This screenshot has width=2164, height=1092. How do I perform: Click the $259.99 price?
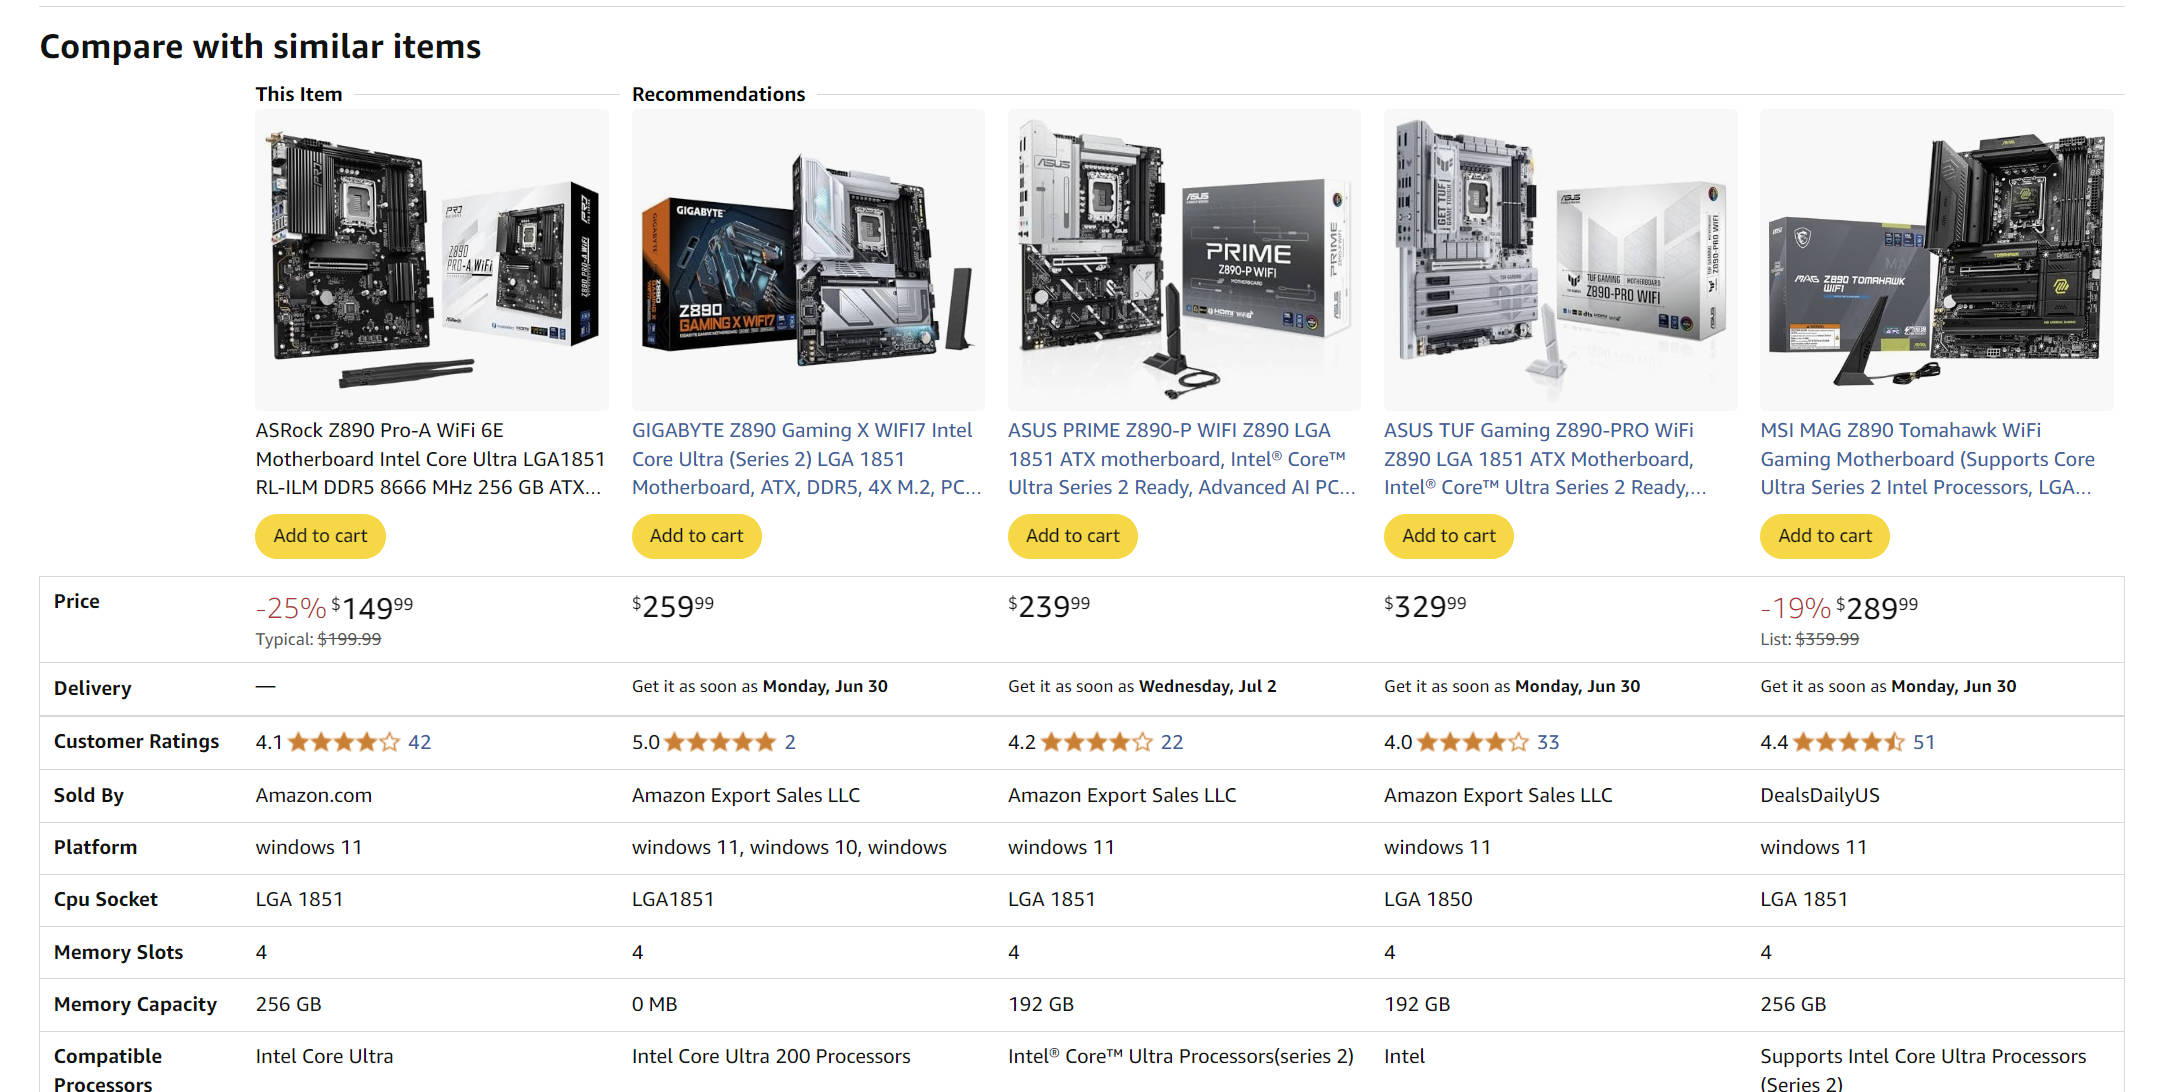click(x=673, y=606)
